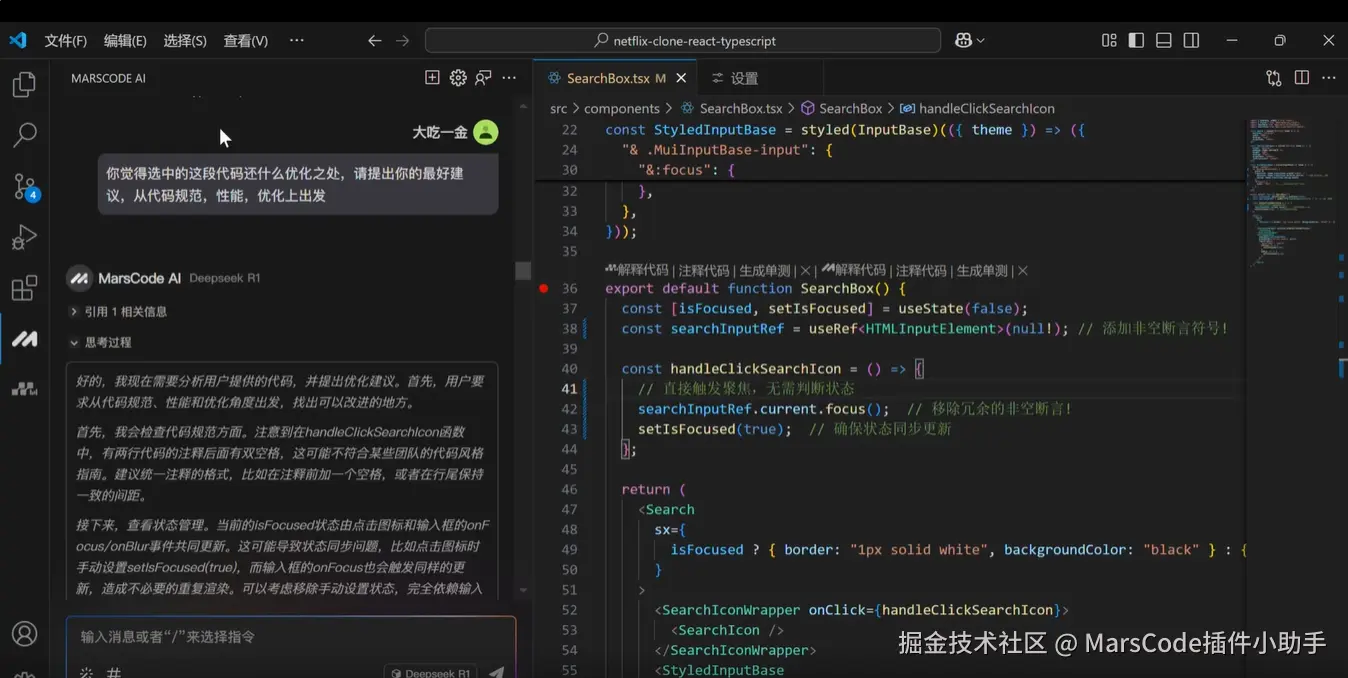Collapse the 思考过程 section
This screenshot has height=678, width=1348.
tap(100, 342)
